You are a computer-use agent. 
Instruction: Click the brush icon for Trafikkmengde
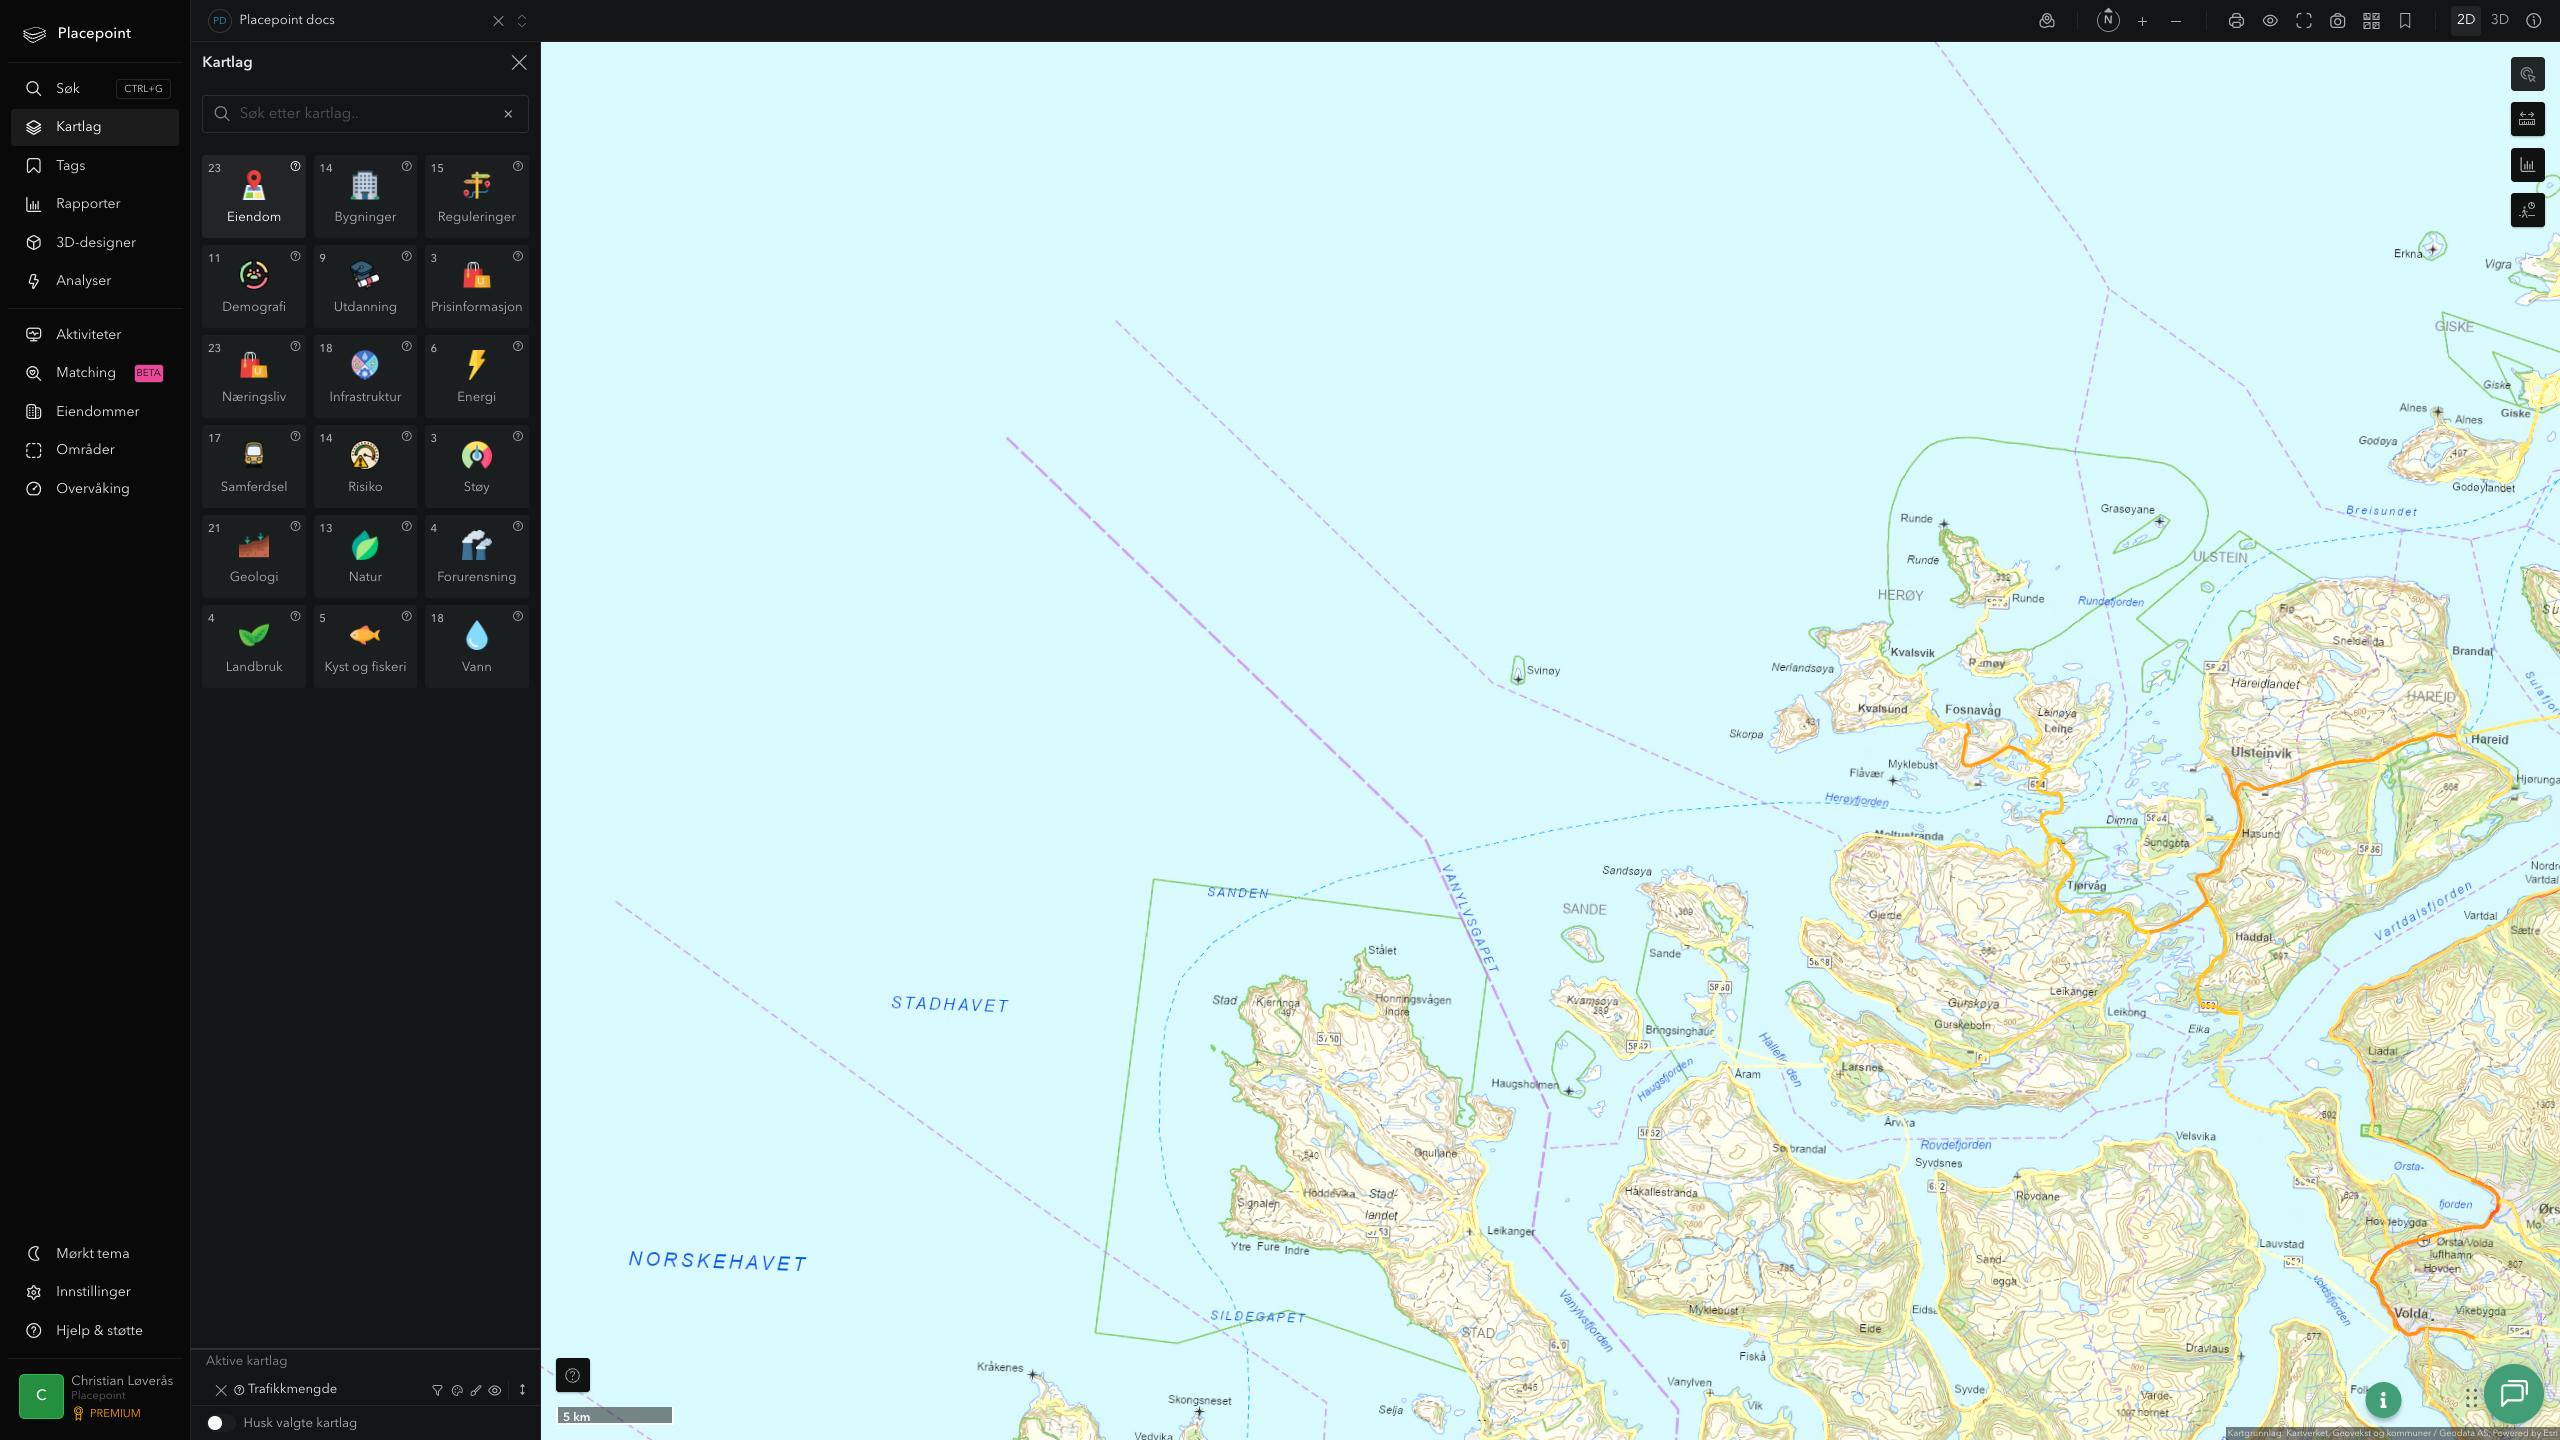click(476, 1390)
